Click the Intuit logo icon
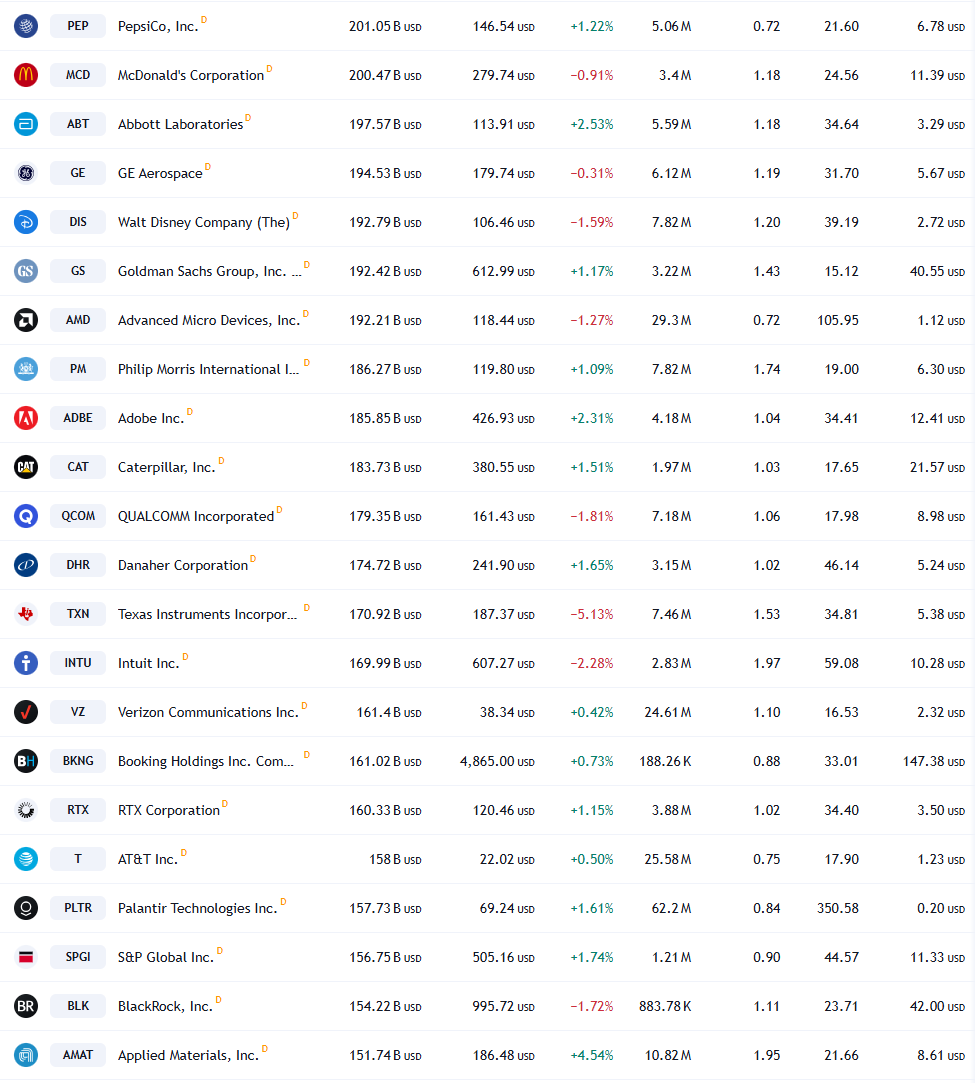975x1083 pixels. (26, 663)
